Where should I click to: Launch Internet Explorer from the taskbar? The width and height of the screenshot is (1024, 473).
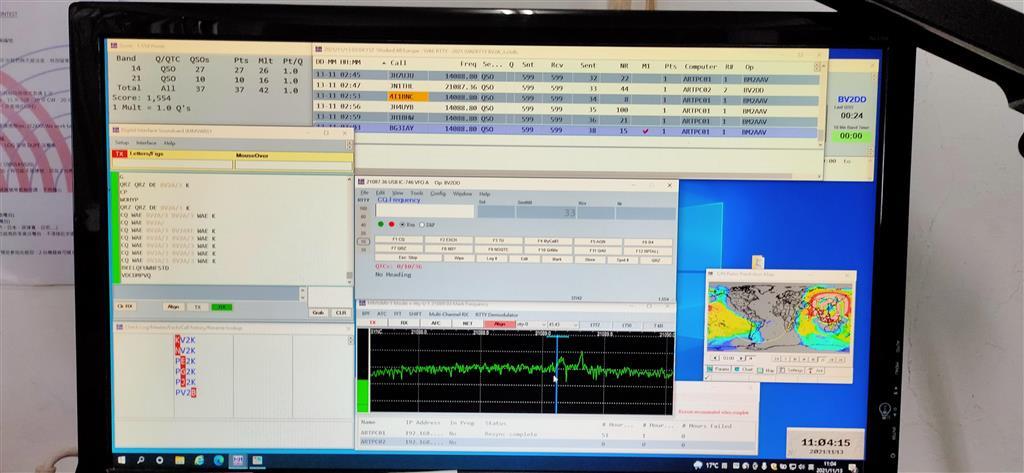click(199, 460)
